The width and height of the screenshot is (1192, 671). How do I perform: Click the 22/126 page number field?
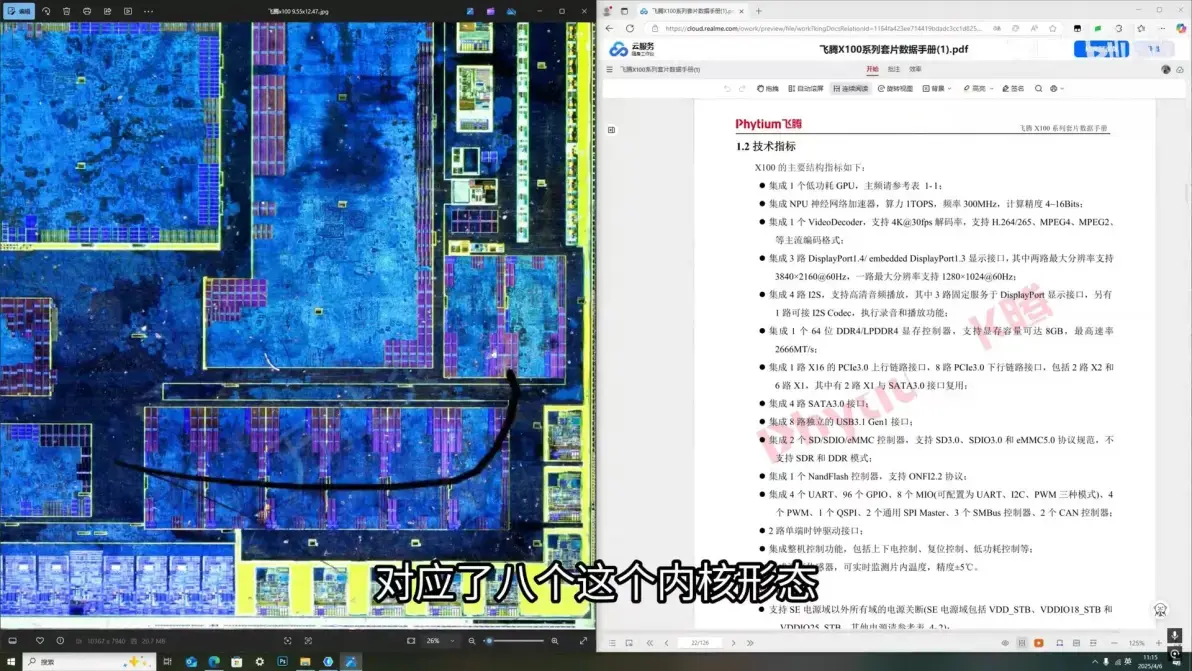coord(700,643)
